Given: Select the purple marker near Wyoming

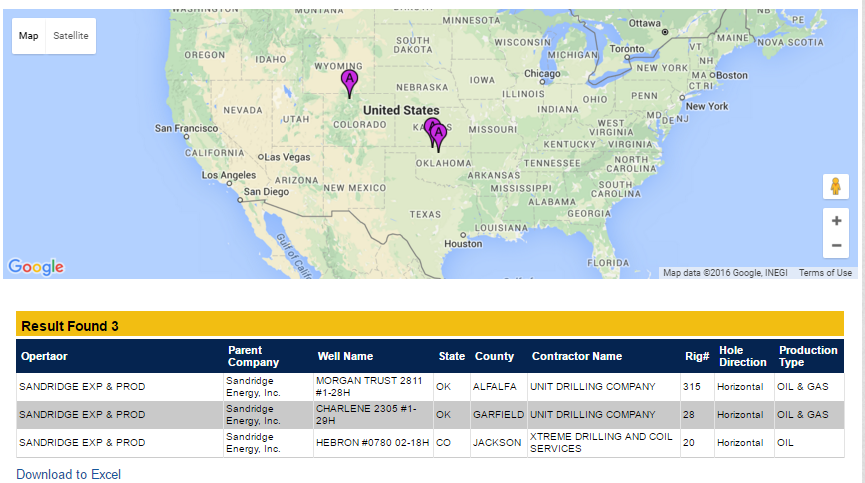Looking at the screenshot, I should [x=349, y=84].
